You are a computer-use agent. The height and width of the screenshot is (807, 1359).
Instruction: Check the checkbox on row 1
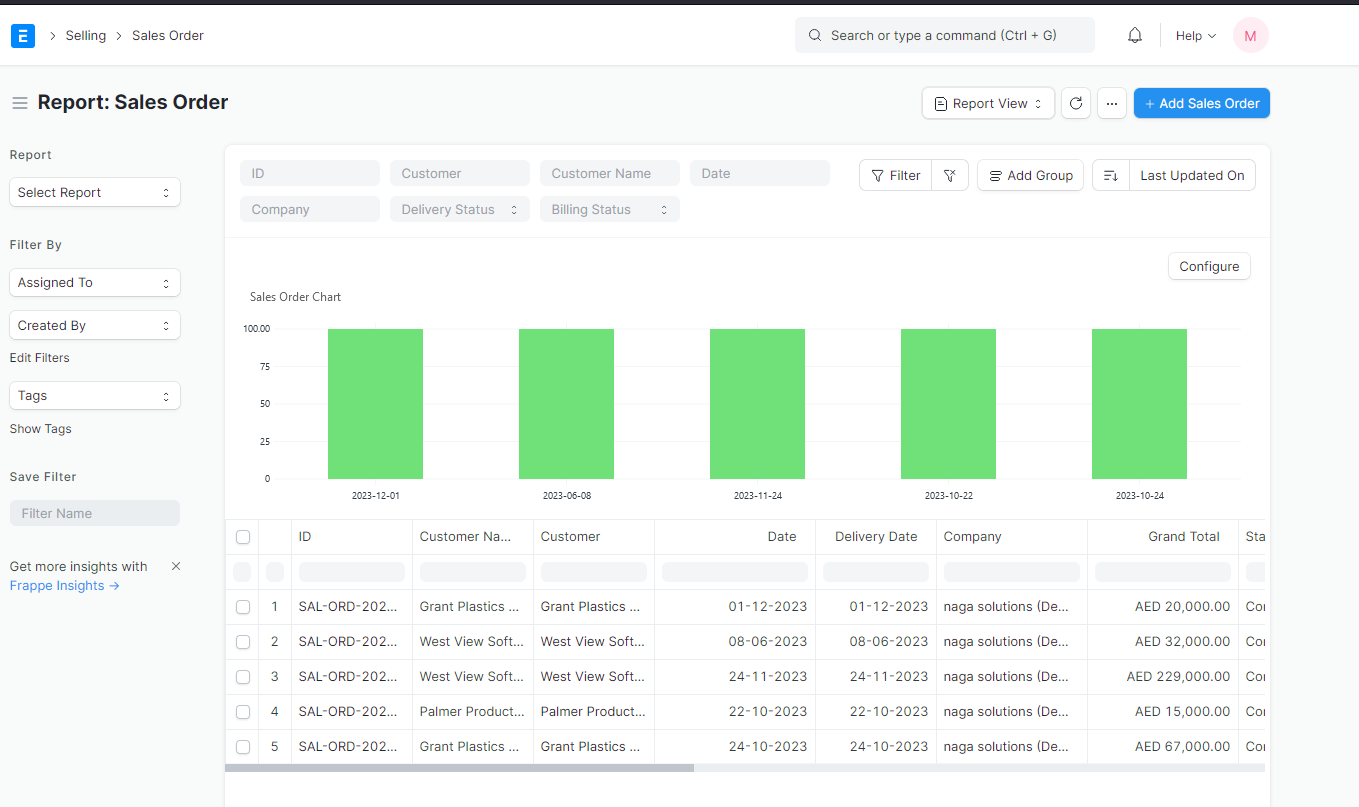coord(243,606)
